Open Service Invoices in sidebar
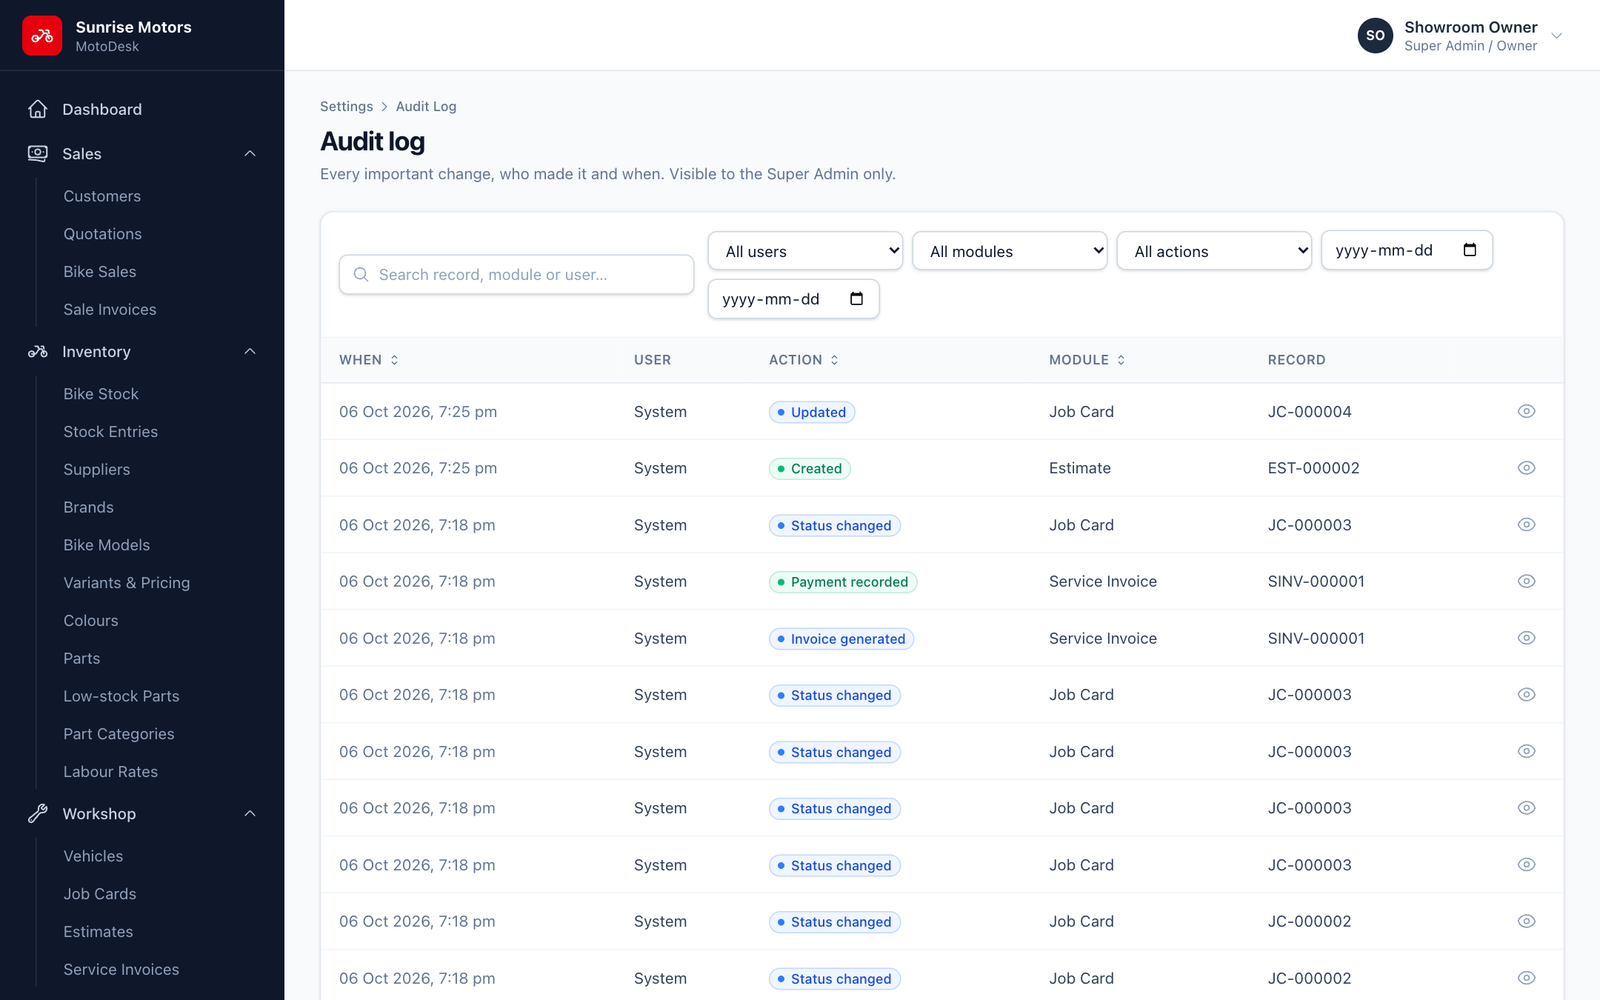The width and height of the screenshot is (1600, 1000). (122, 970)
